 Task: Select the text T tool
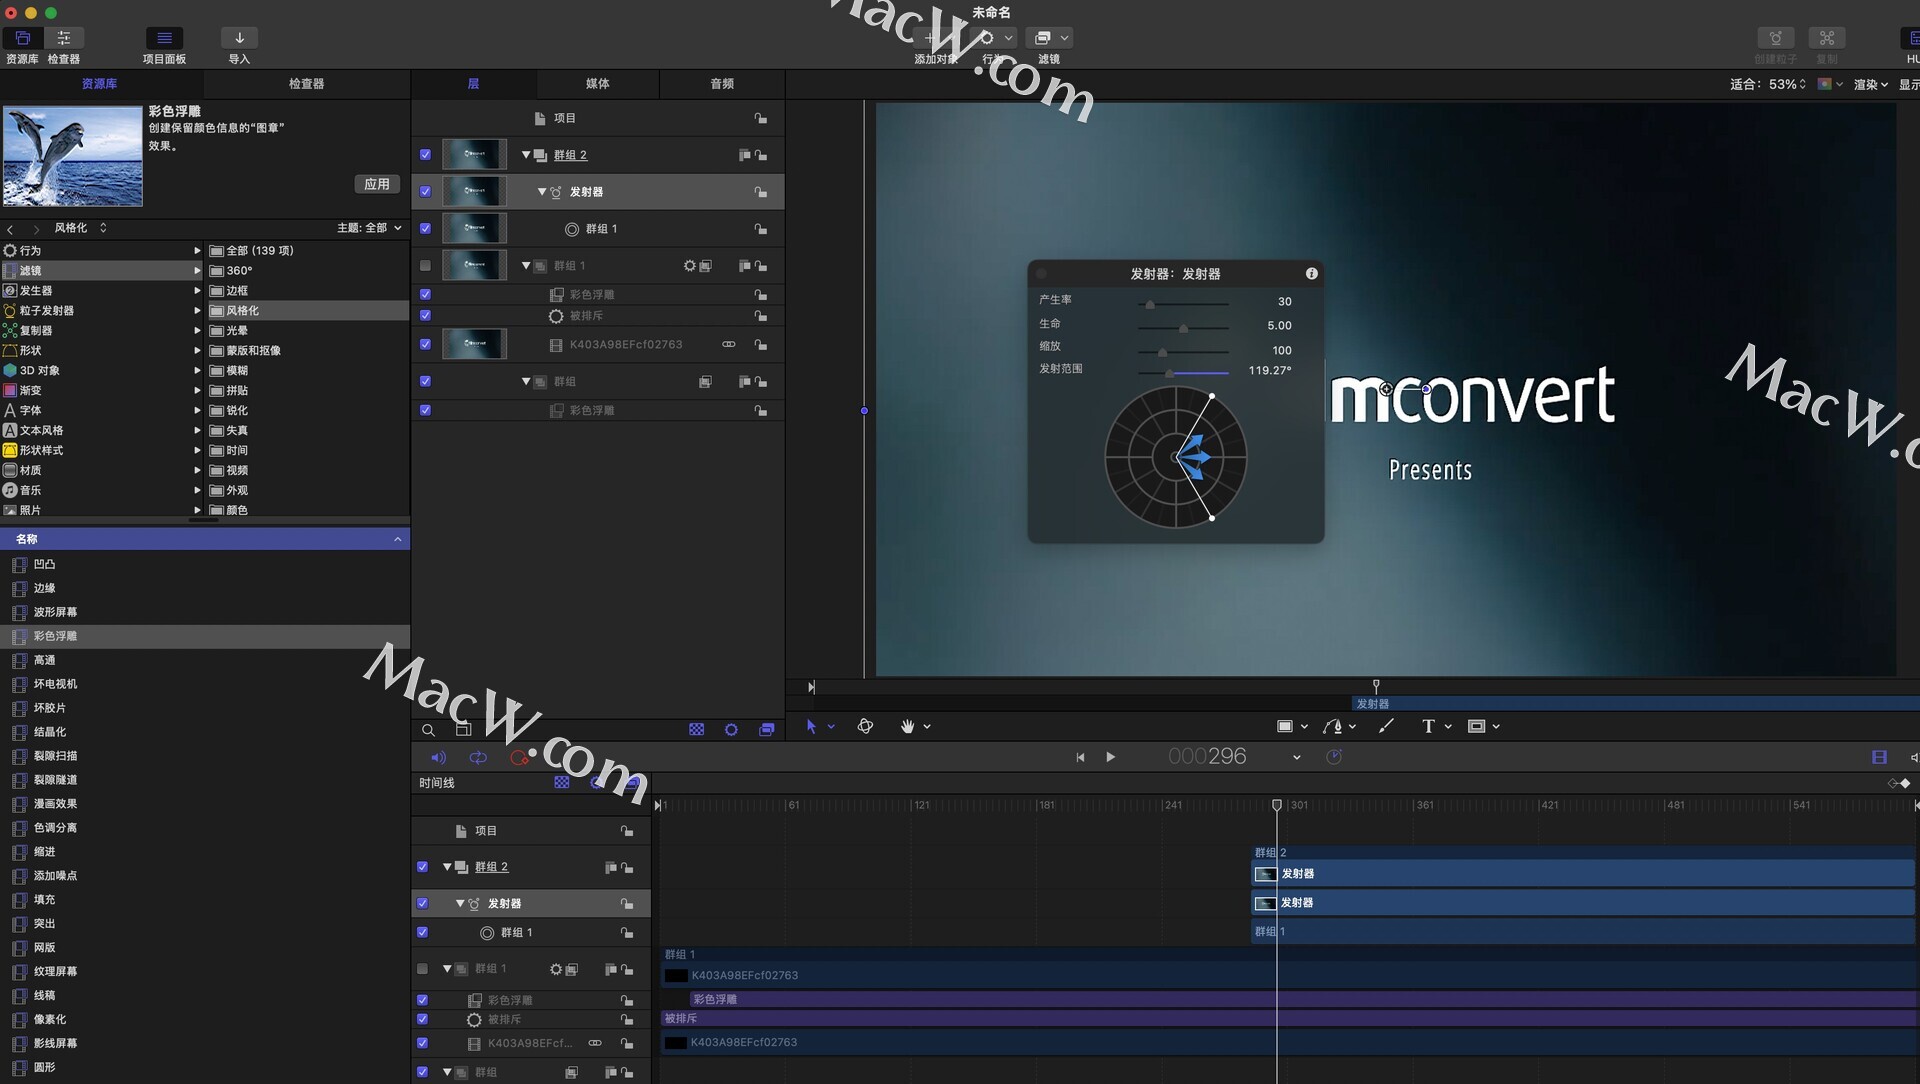coord(1428,727)
